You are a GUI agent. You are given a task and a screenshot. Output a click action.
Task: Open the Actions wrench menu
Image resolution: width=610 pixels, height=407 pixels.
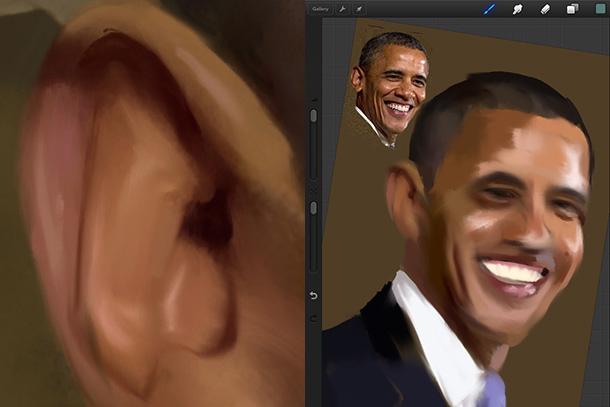click(x=343, y=9)
